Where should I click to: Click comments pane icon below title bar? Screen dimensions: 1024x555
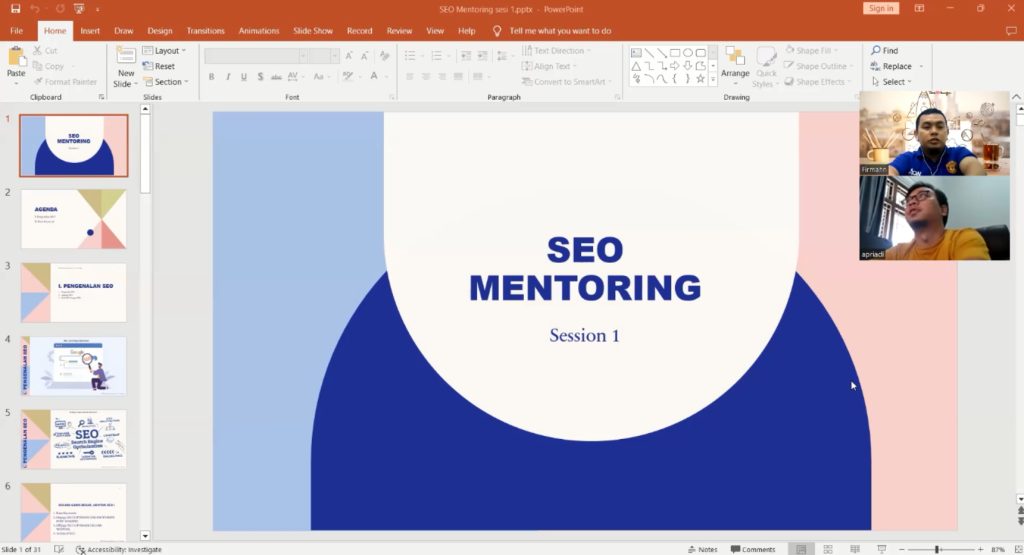pyautogui.click(x=1011, y=31)
